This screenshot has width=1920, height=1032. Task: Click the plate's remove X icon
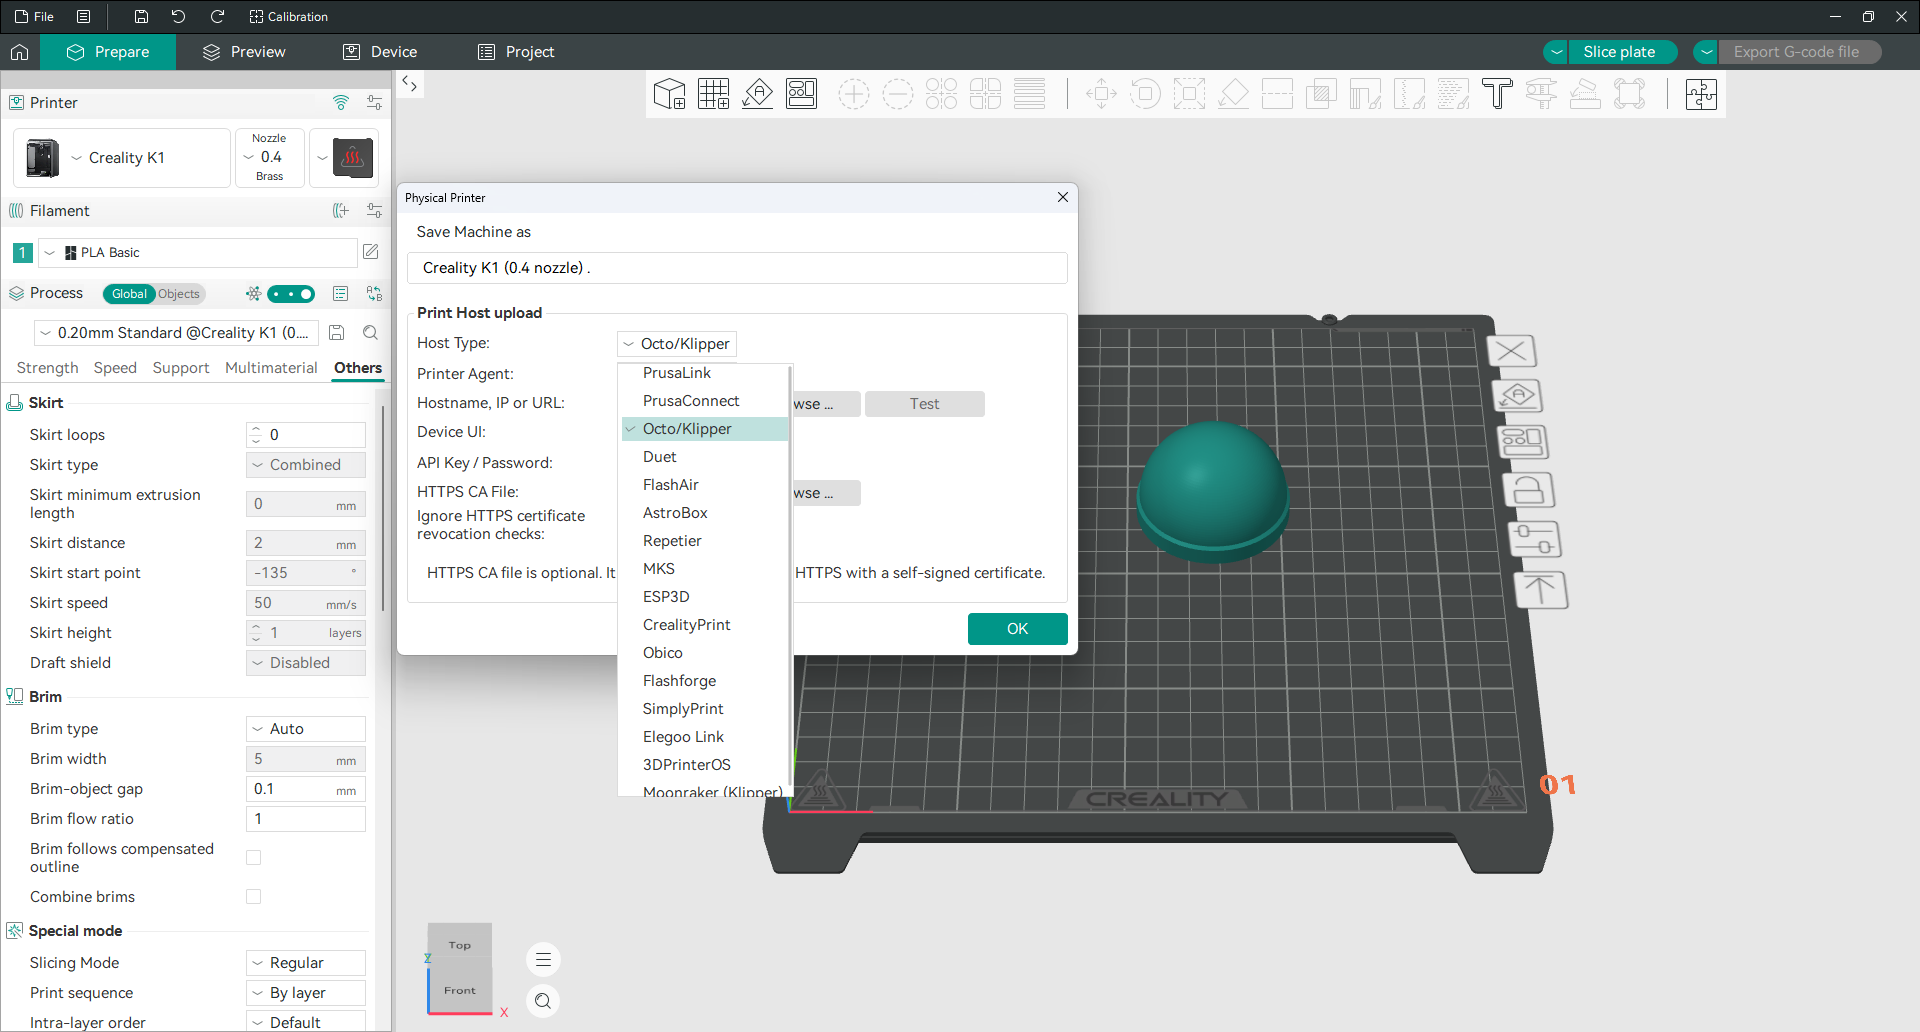pyautogui.click(x=1512, y=351)
